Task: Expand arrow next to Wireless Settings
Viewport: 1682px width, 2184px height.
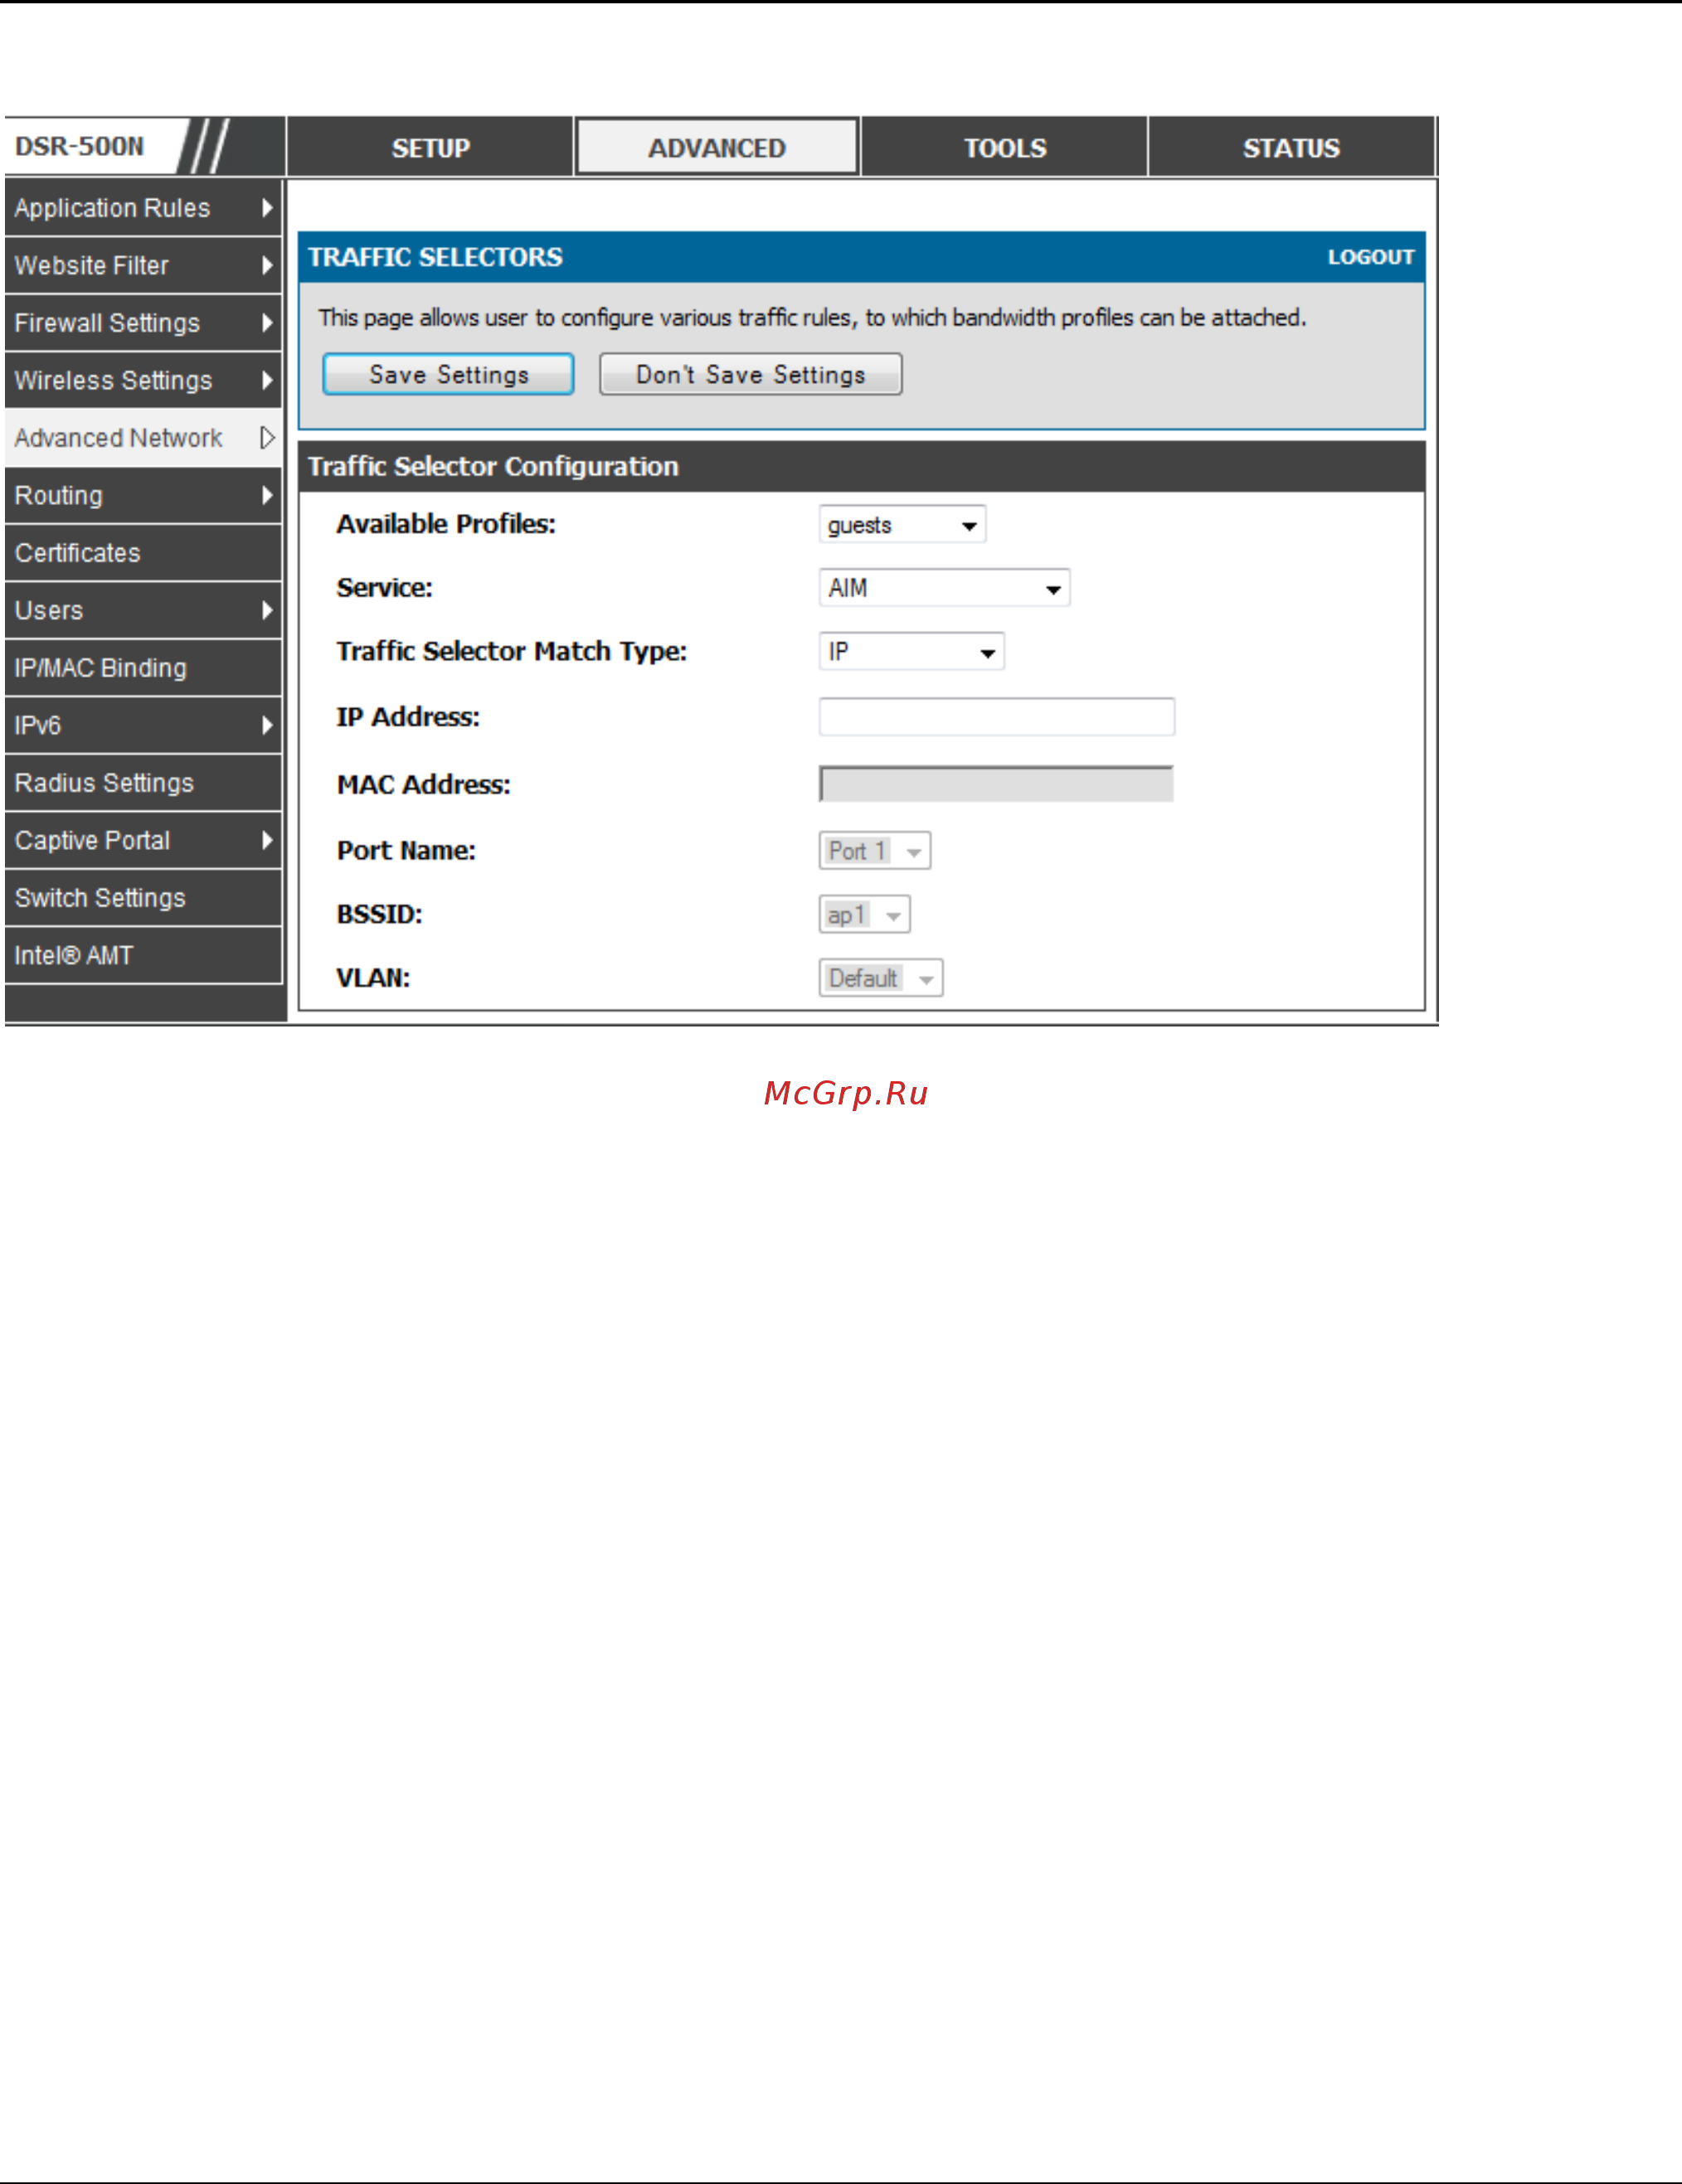Action: point(267,381)
